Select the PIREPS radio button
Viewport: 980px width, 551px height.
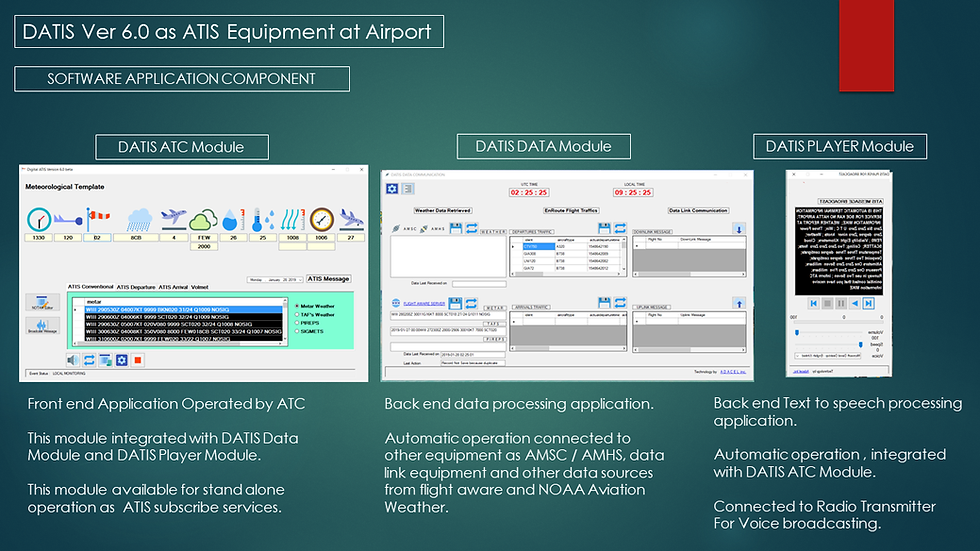coord(297,323)
